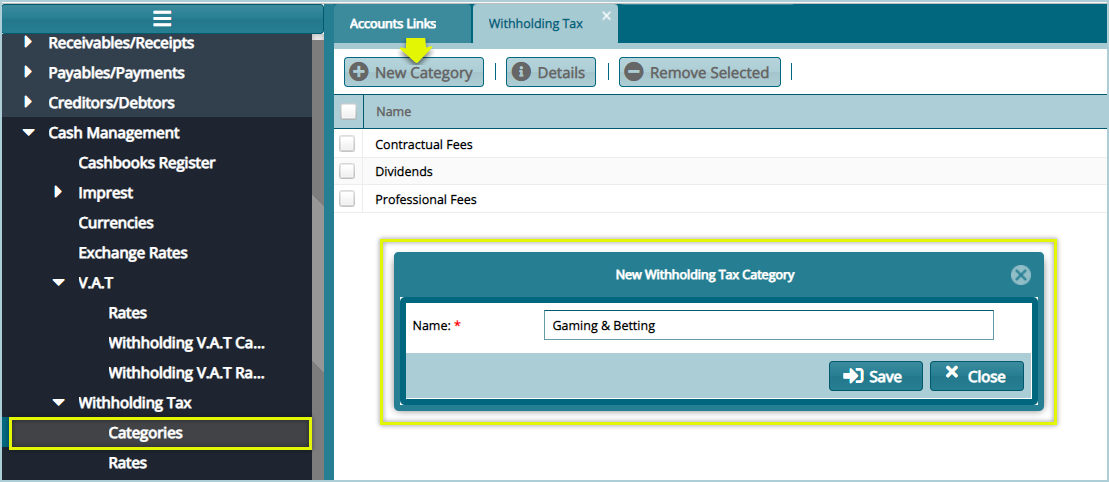Open Exchange Rates in sidebar
Image resolution: width=1109 pixels, height=482 pixels.
pos(133,253)
